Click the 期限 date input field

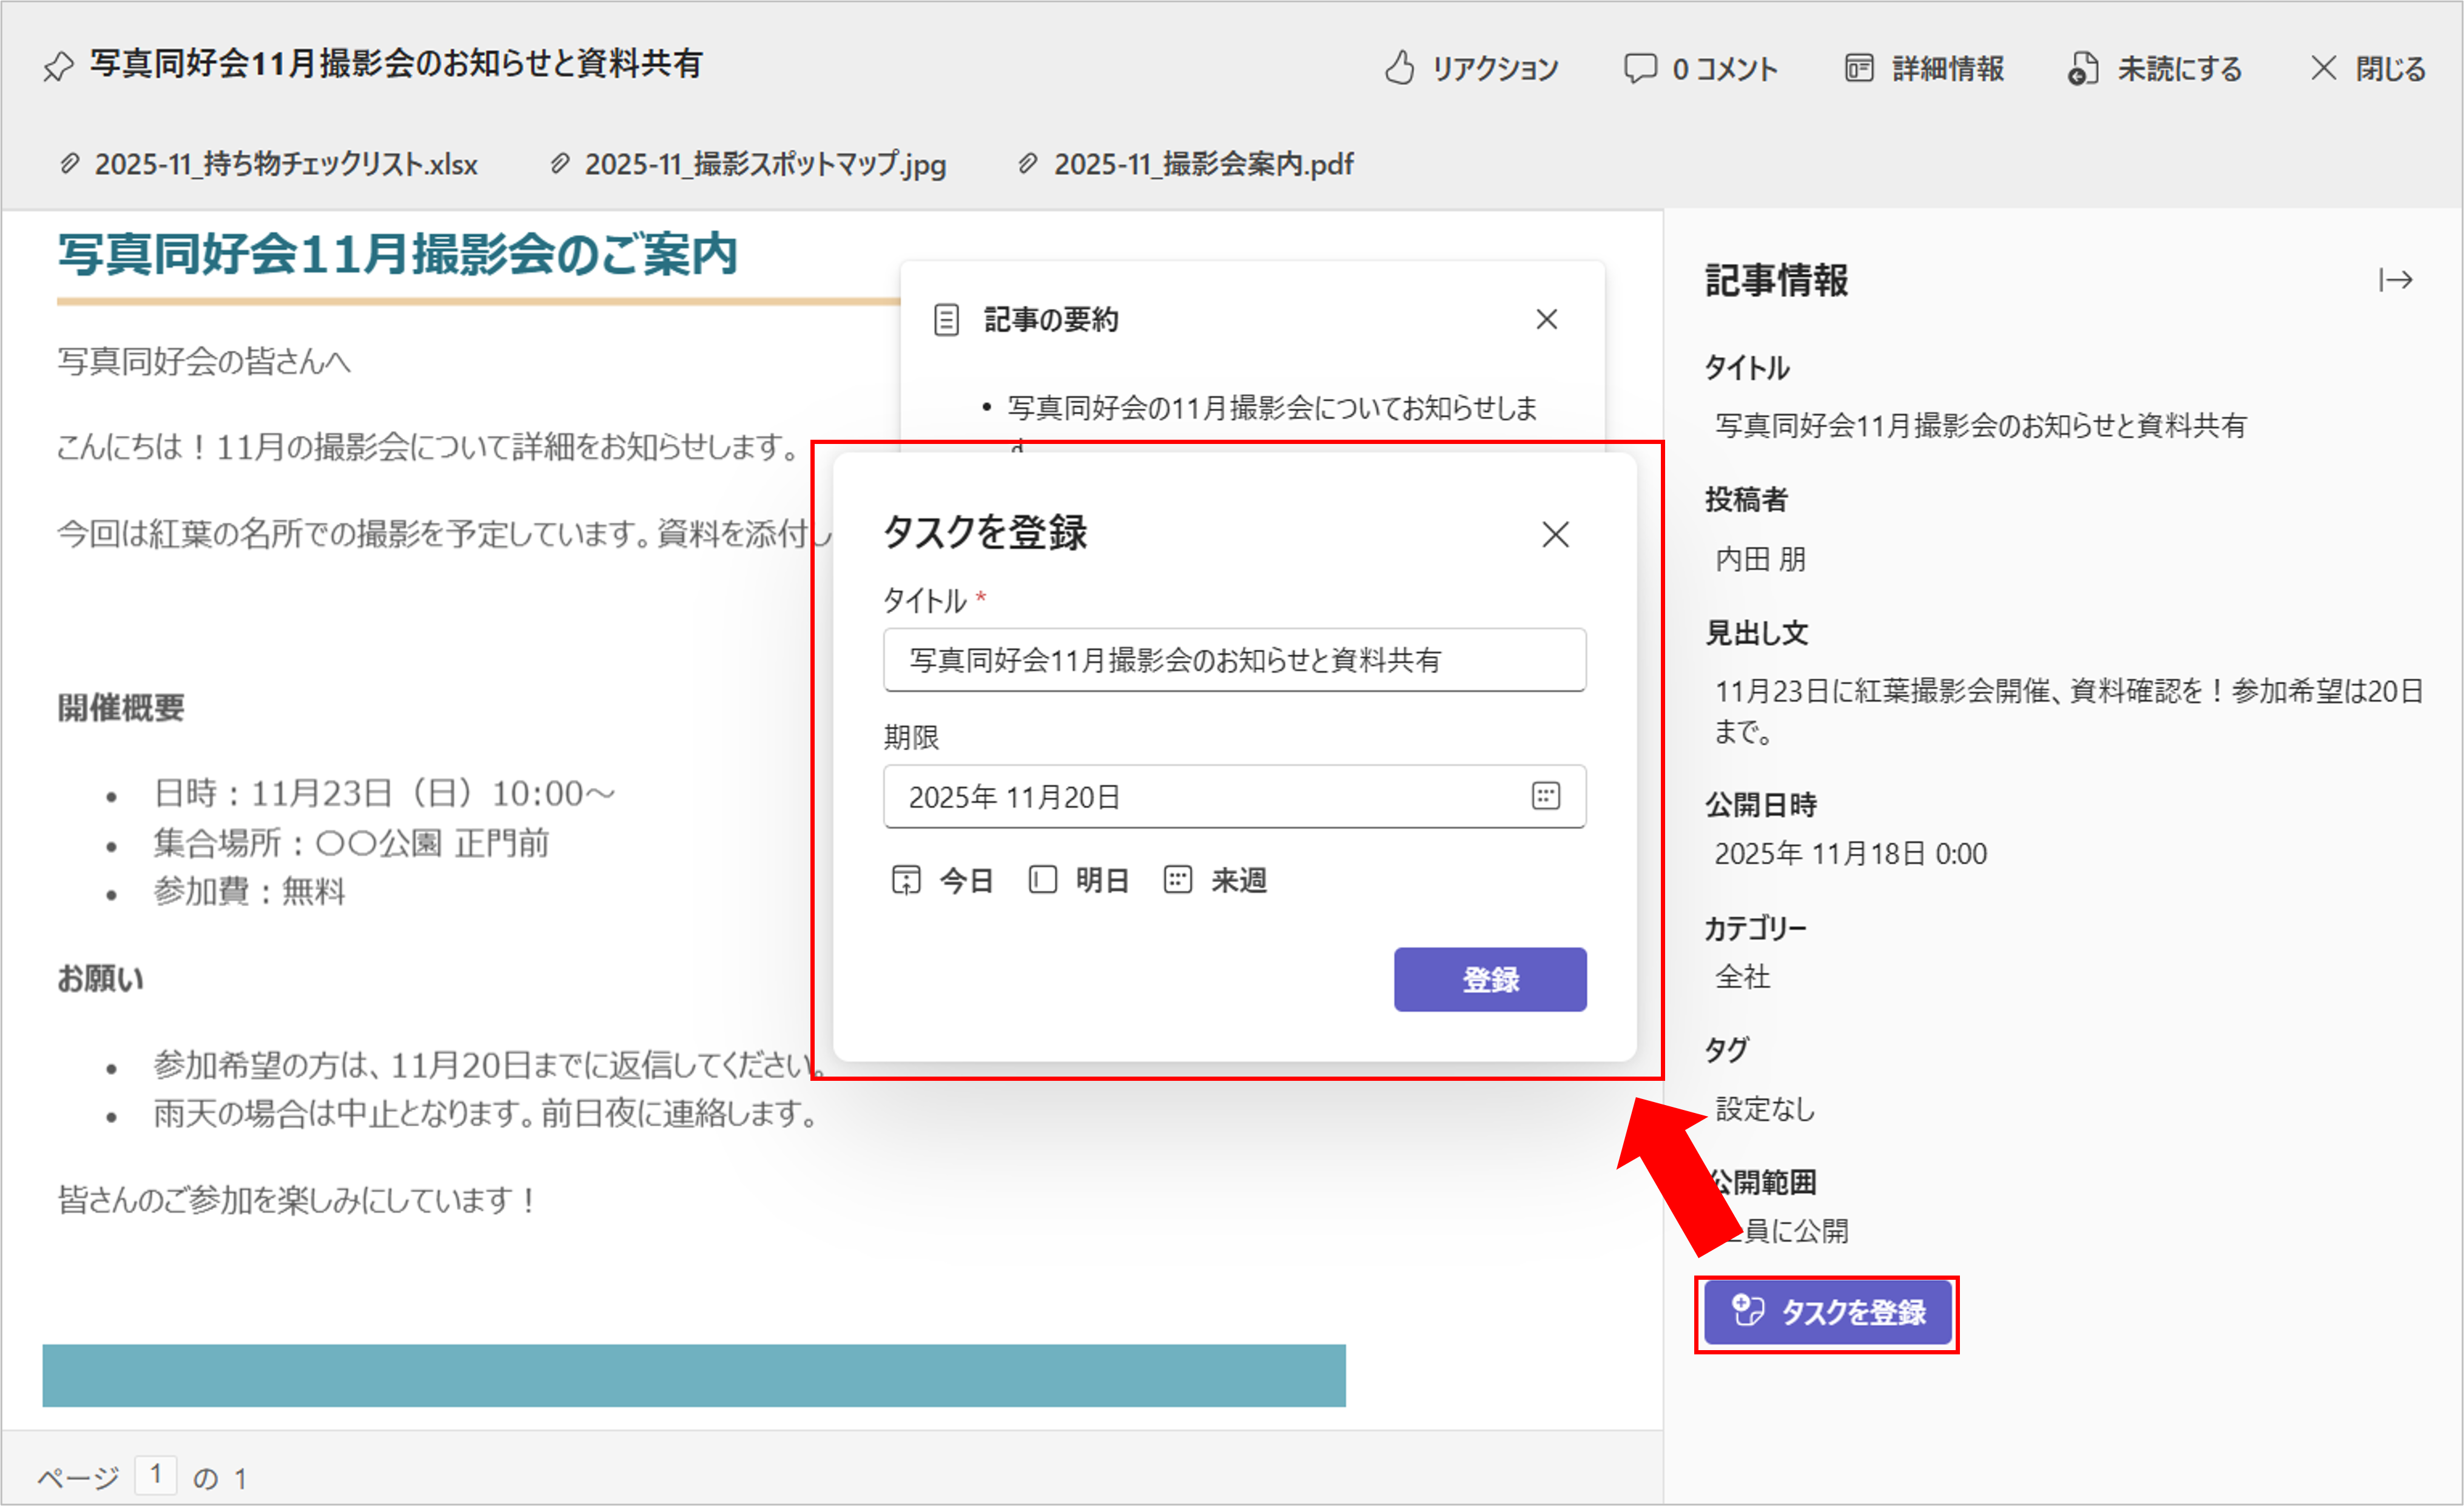pos(1235,797)
